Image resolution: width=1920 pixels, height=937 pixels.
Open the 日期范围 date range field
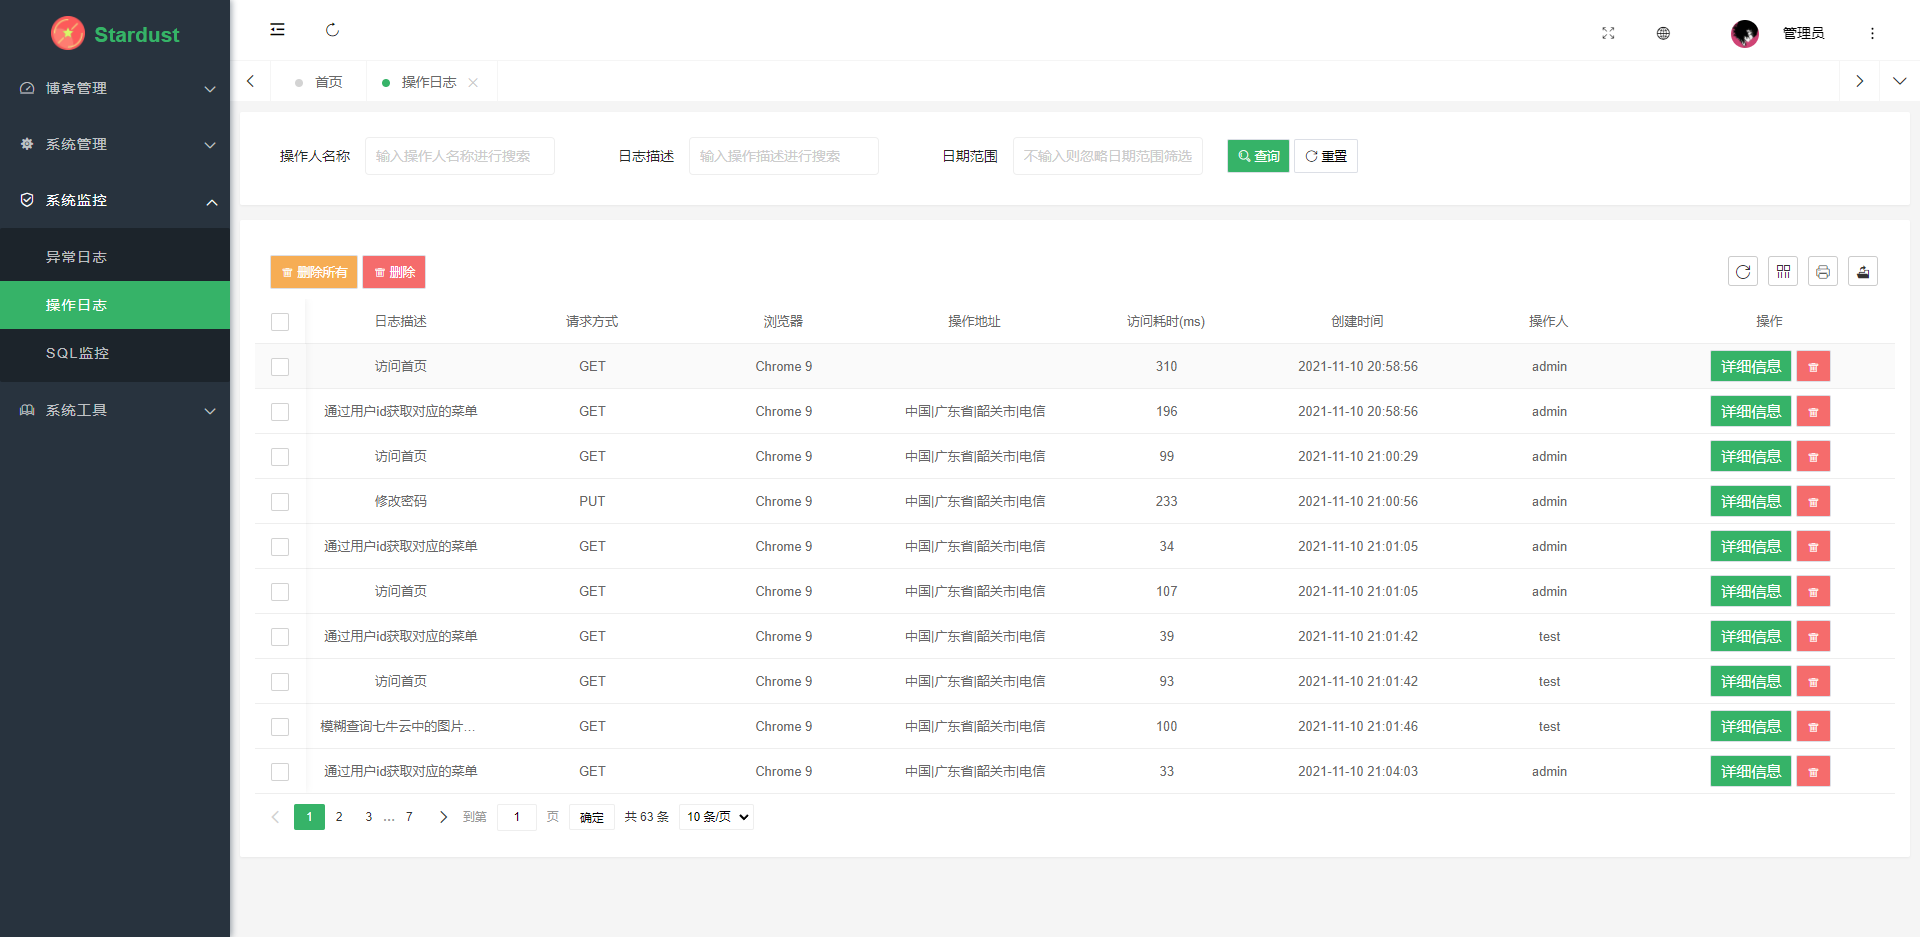click(1107, 156)
